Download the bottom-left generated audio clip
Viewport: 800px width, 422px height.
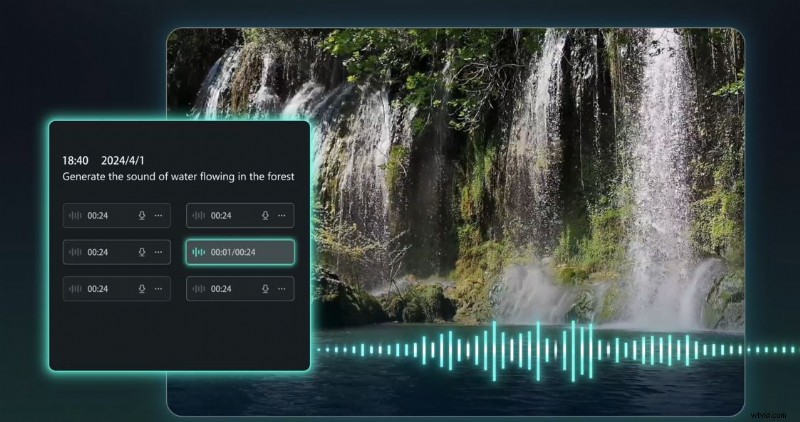coord(142,289)
